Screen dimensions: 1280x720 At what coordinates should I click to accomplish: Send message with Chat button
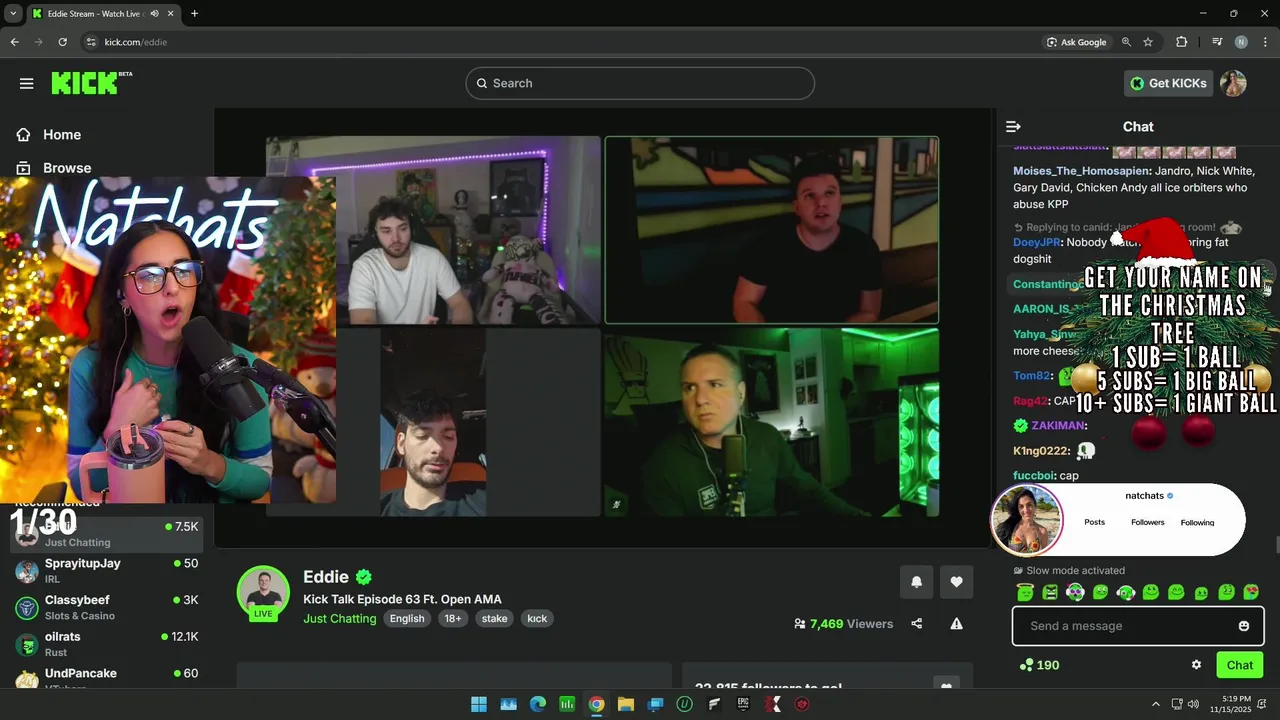click(1239, 665)
